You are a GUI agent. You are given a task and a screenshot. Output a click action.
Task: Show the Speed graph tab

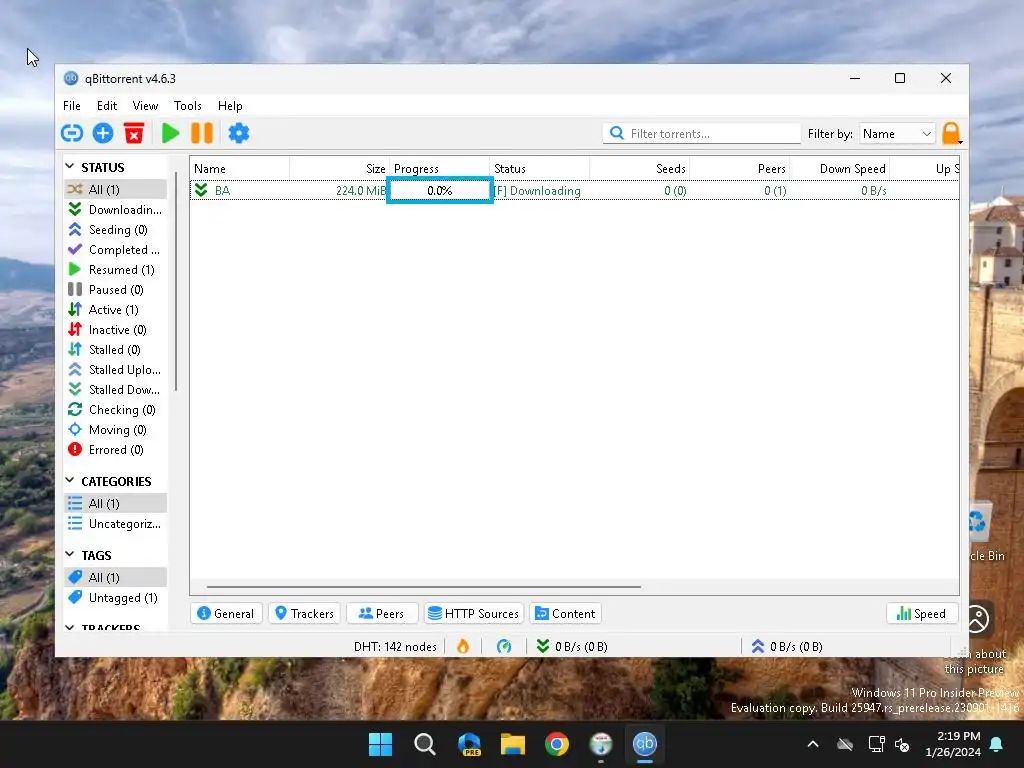pos(921,614)
